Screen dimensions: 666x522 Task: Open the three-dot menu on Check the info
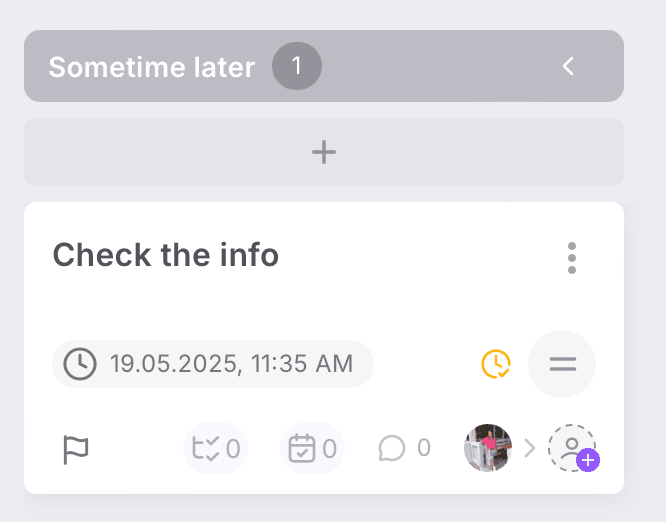572,257
